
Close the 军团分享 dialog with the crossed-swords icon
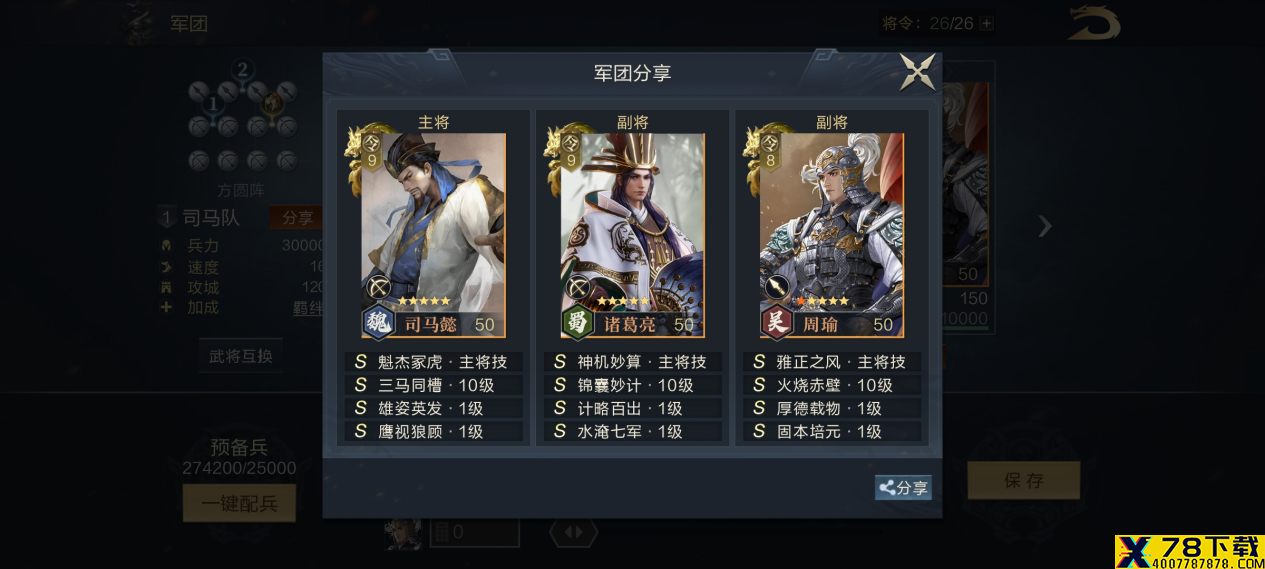coord(917,72)
